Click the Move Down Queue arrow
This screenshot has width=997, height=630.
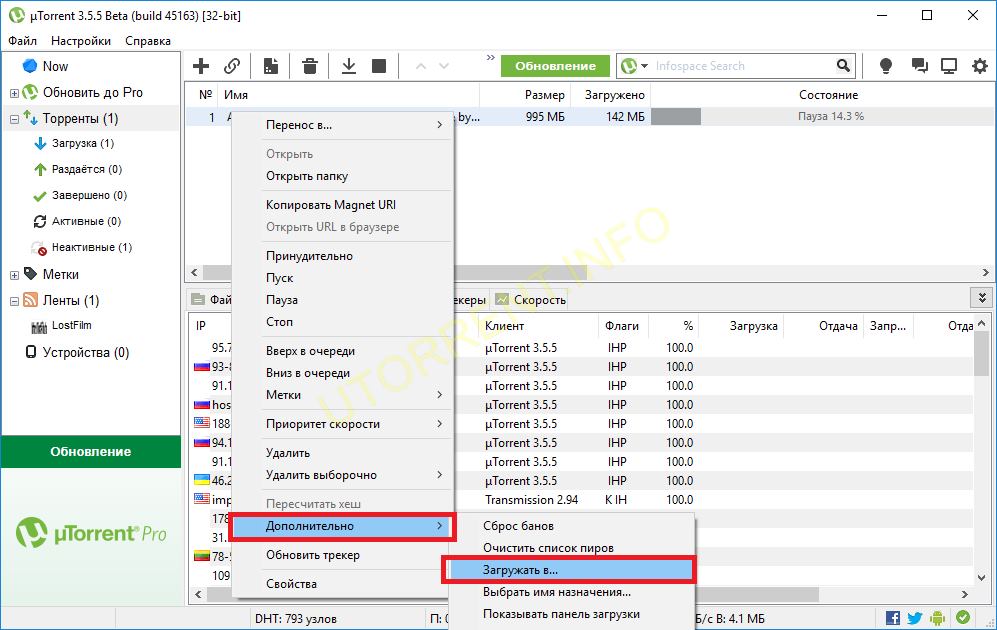click(444, 65)
